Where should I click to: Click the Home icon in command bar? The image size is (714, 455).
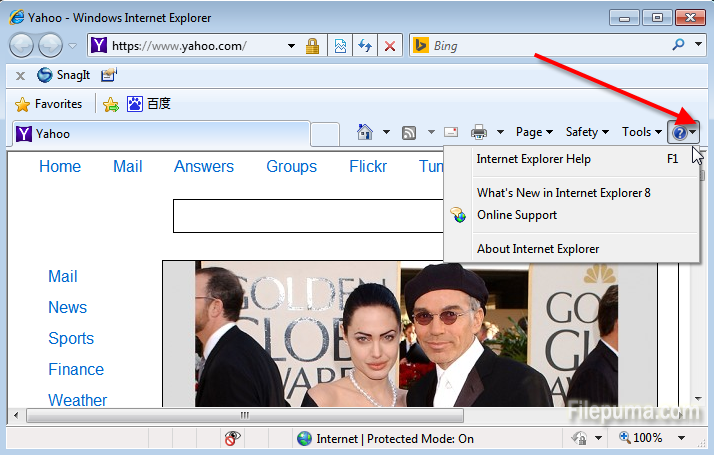[x=365, y=132]
